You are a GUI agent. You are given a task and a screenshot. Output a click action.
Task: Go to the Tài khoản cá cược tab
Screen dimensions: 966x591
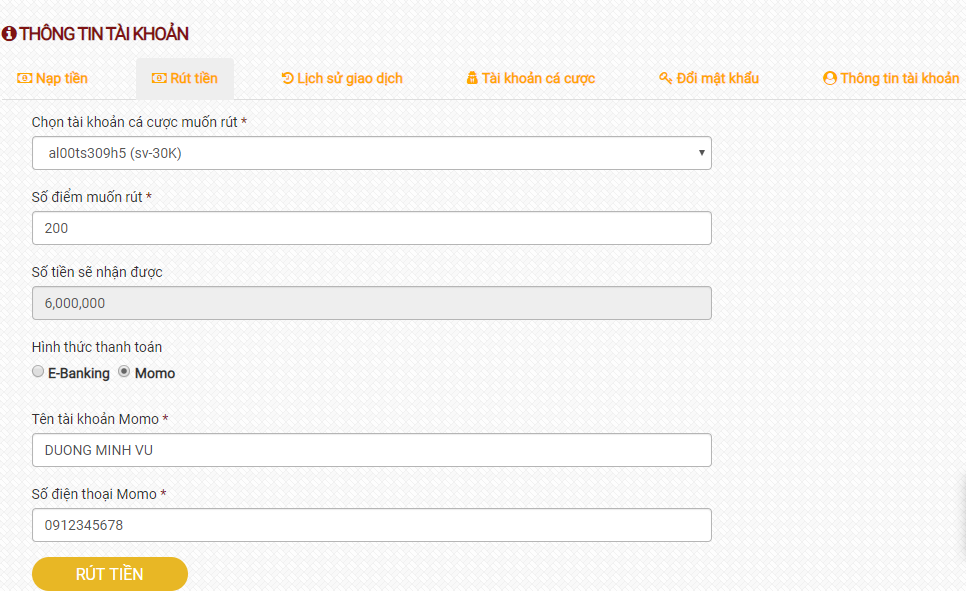pyautogui.click(x=531, y=78)
